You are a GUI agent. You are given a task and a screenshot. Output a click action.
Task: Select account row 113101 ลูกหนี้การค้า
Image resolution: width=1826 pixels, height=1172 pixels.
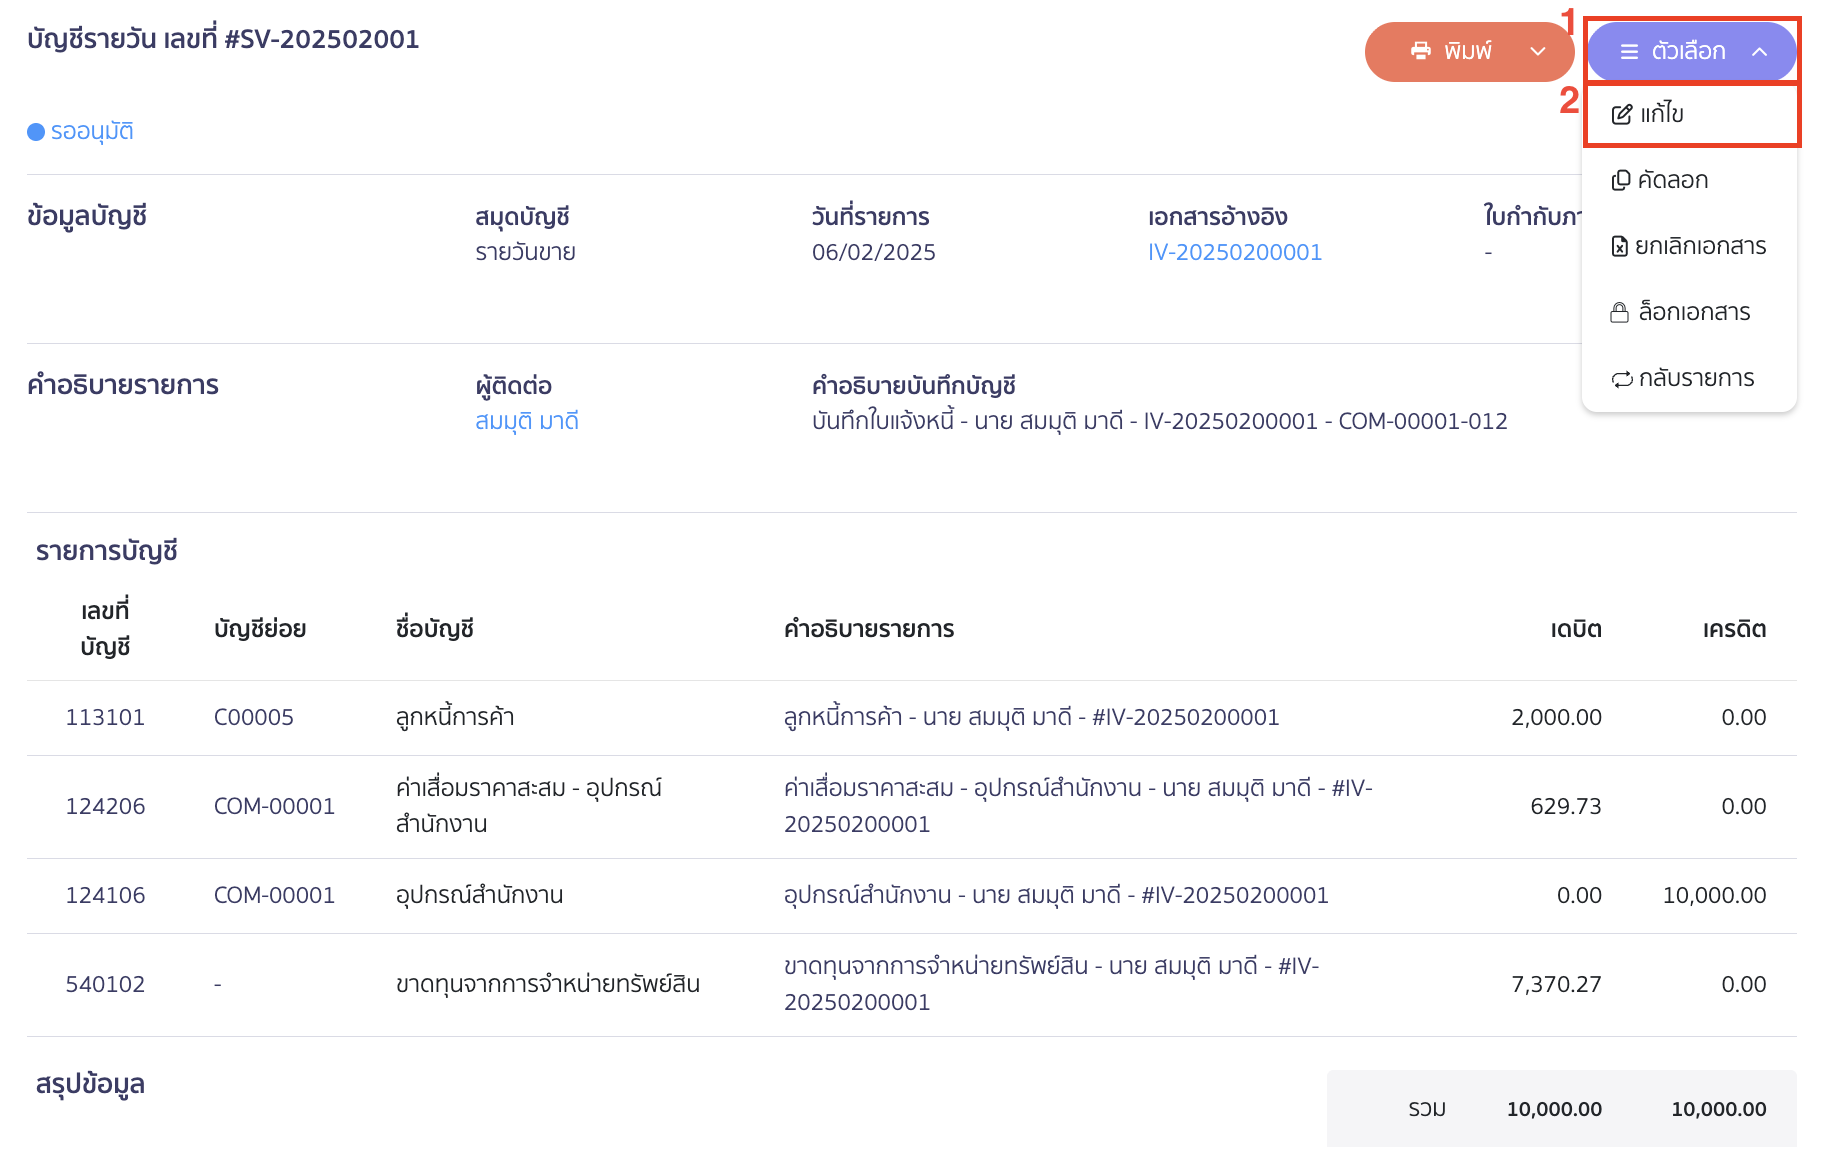105,717
